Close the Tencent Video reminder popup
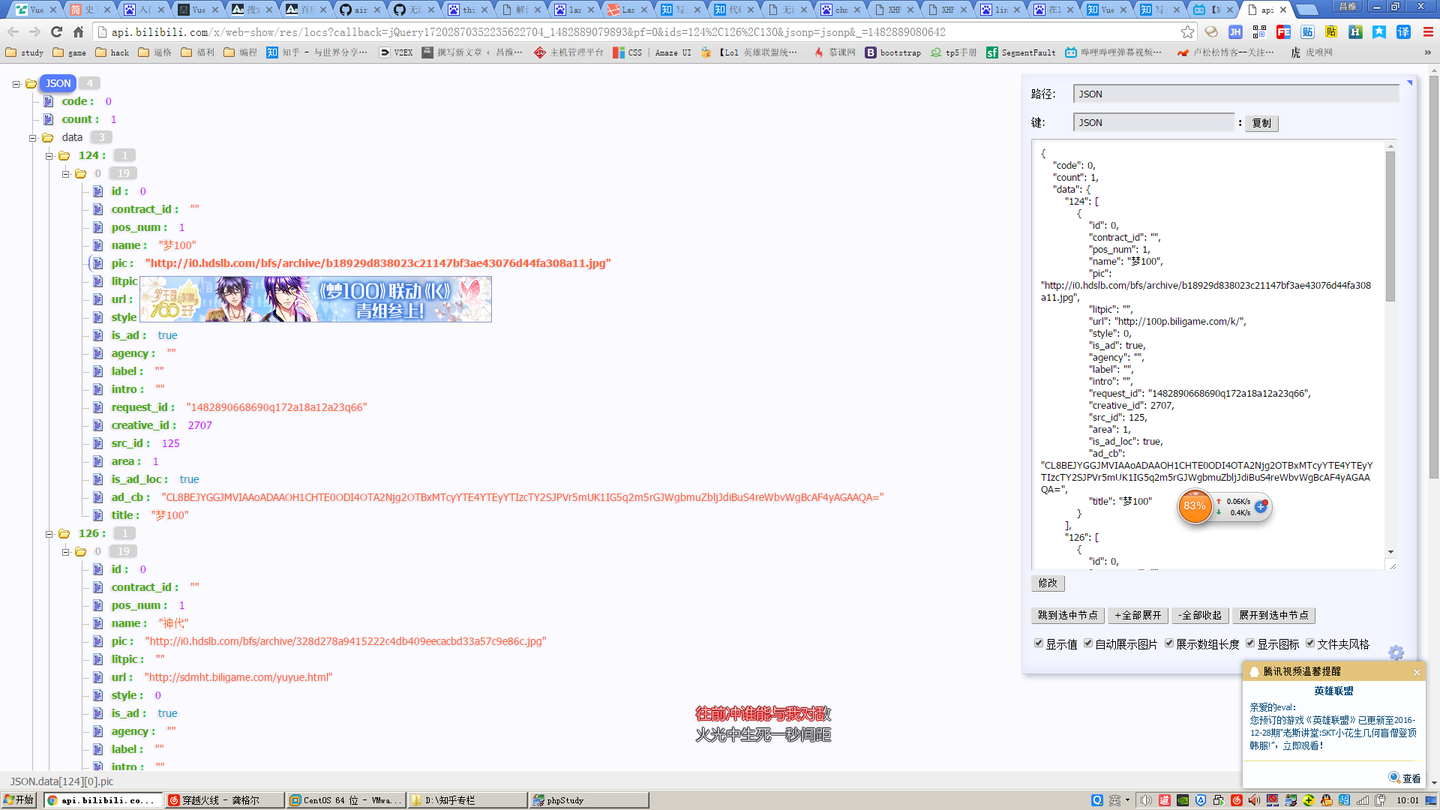The height and width of the screenshot is (810, 1440). (1416, 672)
